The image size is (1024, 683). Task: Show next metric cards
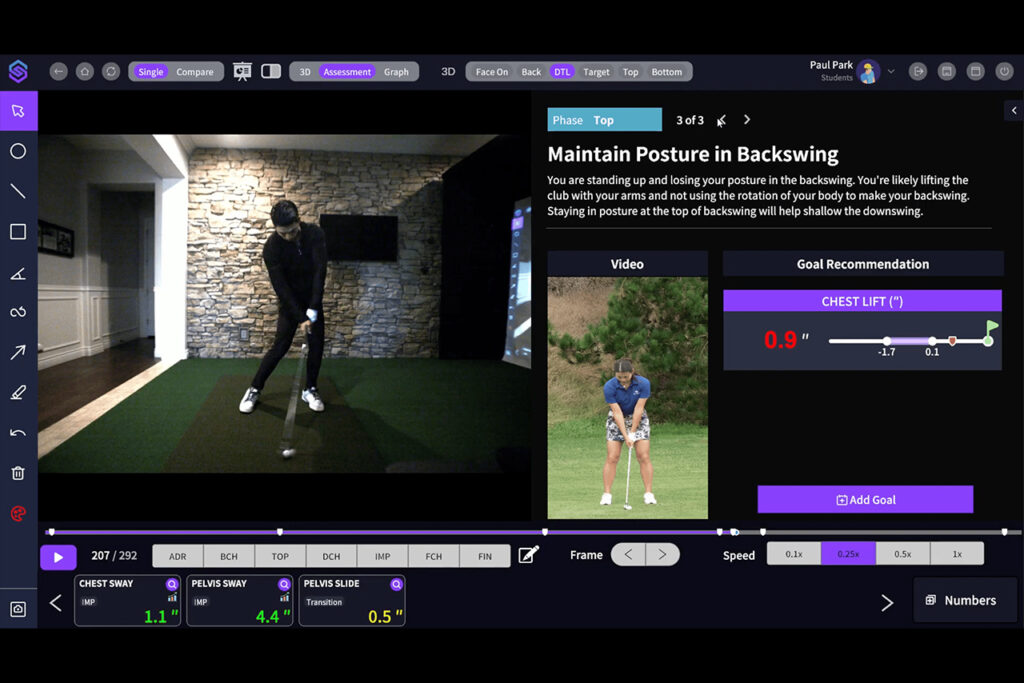click(887, 603)
